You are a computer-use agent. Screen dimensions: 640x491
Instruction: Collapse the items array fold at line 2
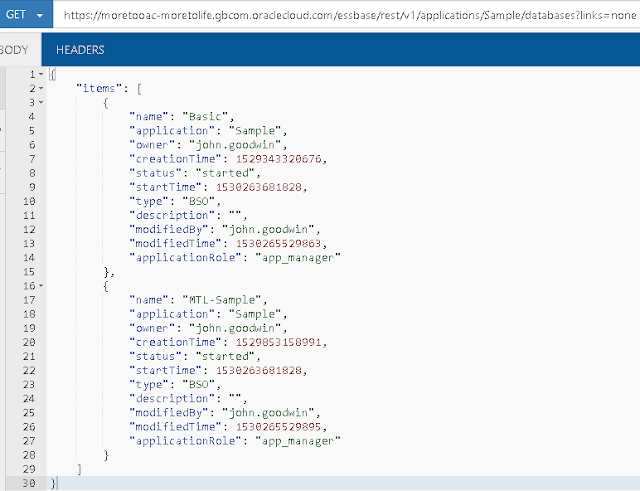click(x=41, y=88)
